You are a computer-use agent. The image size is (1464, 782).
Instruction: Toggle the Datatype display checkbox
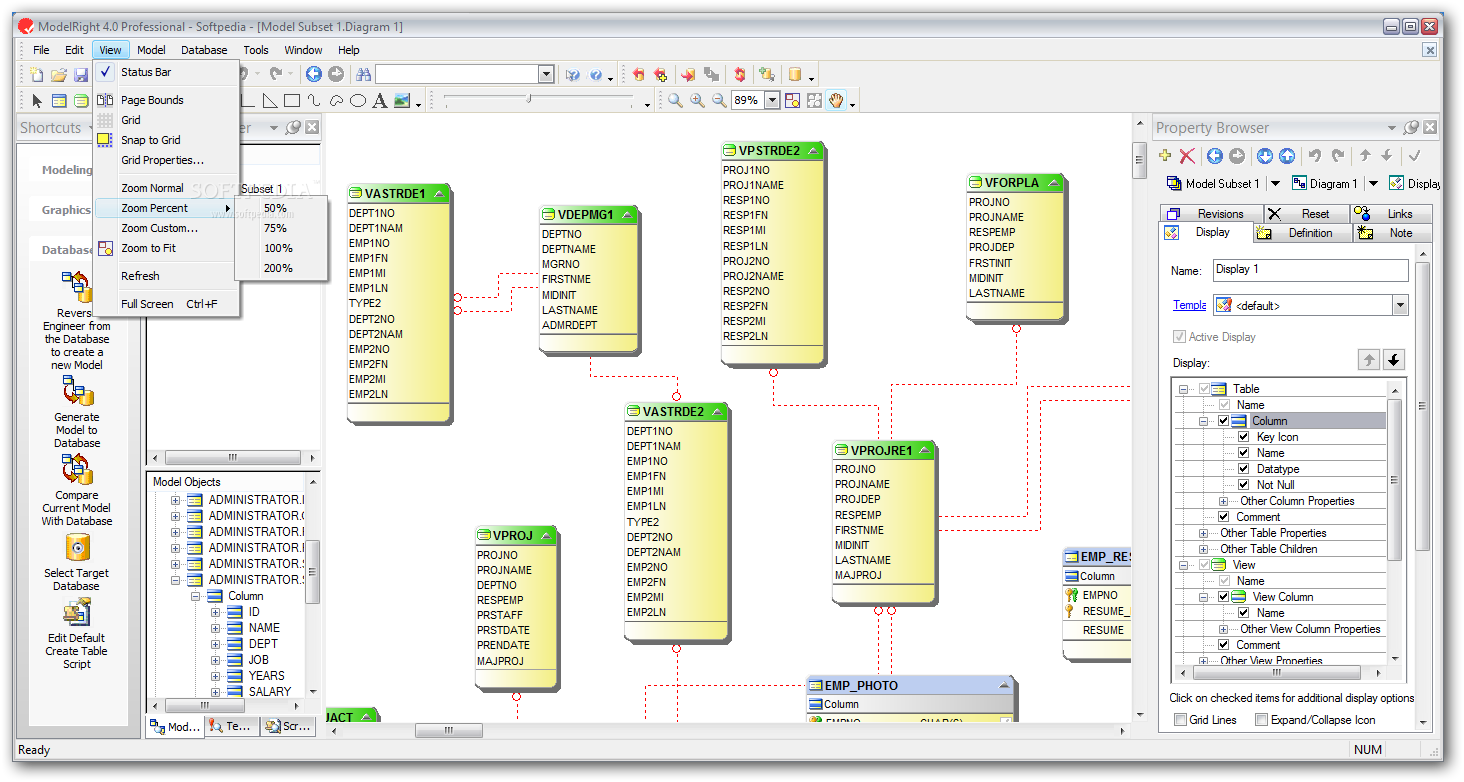coord(1243,469)
